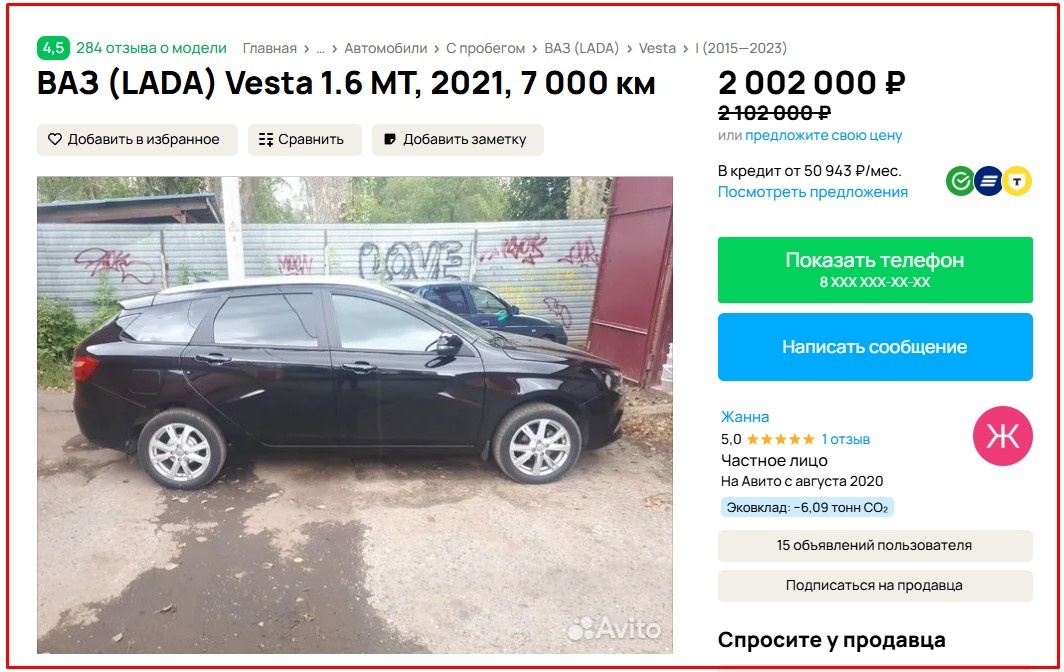Open the ВАЗ (LADA) breadcrumb link

coord(582,48)
